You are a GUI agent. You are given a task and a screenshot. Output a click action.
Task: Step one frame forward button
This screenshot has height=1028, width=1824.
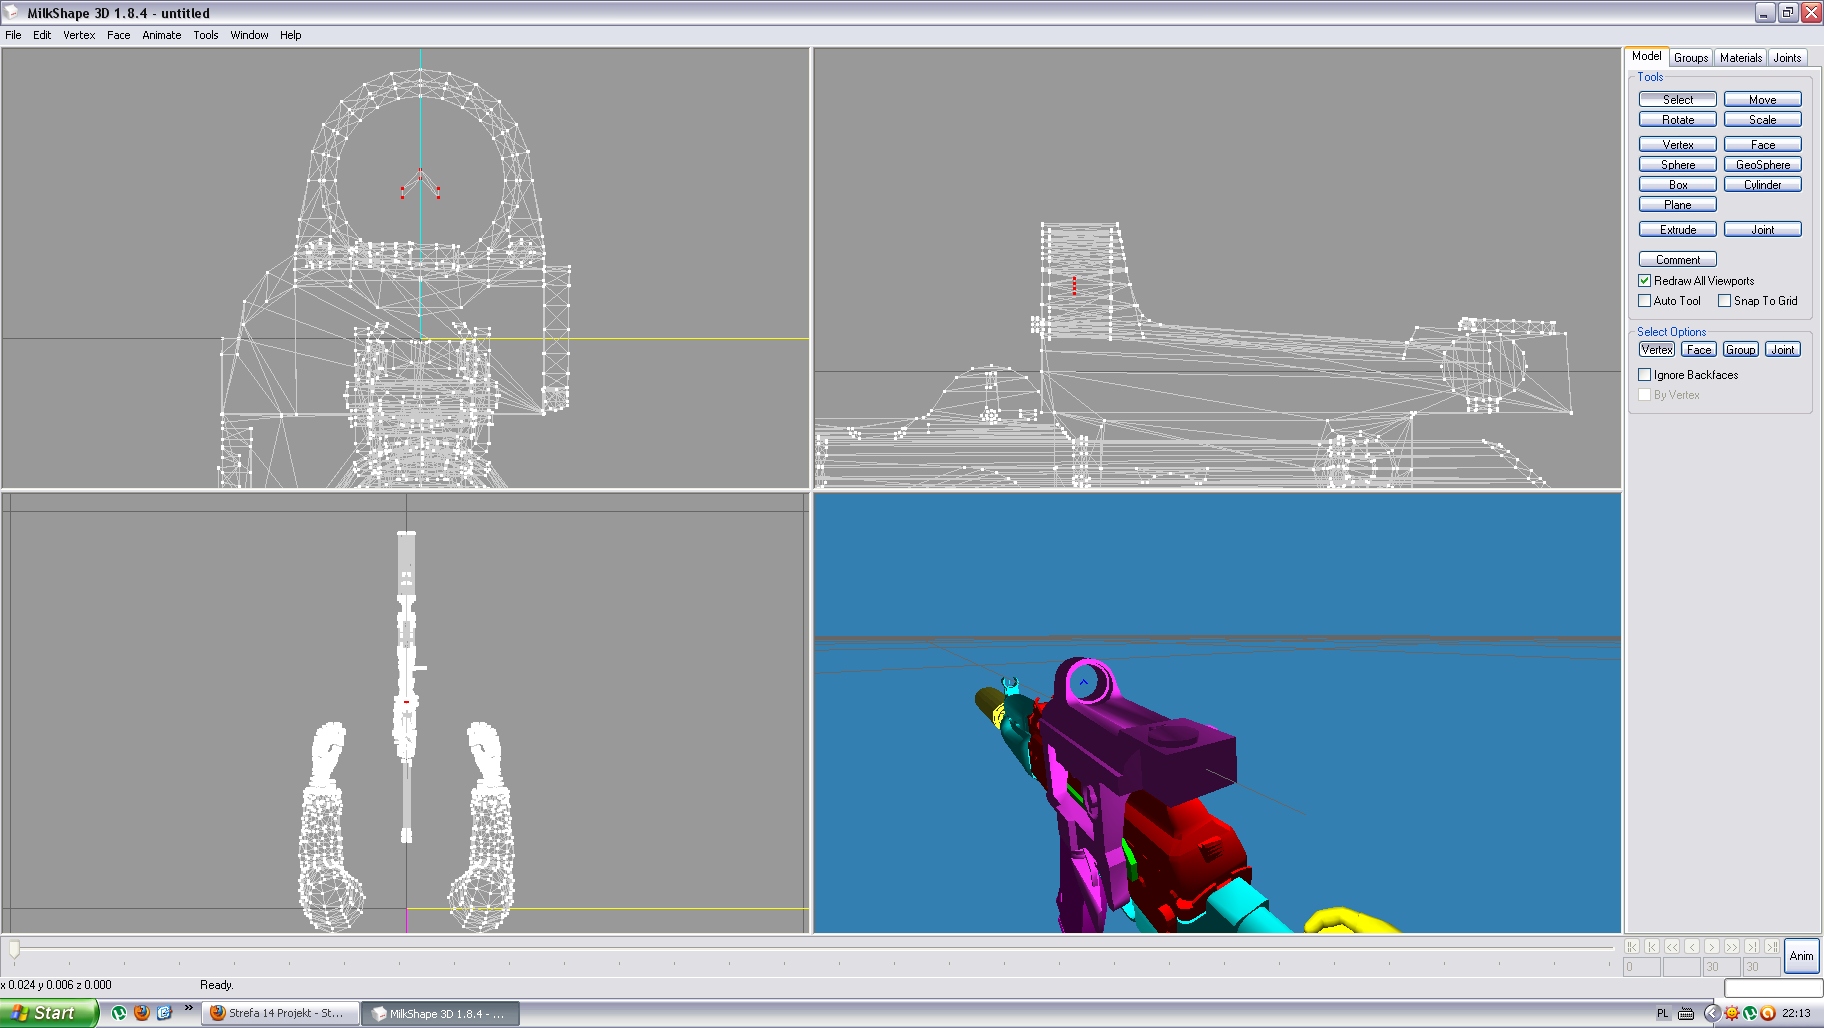click(x=1712, y=946)
